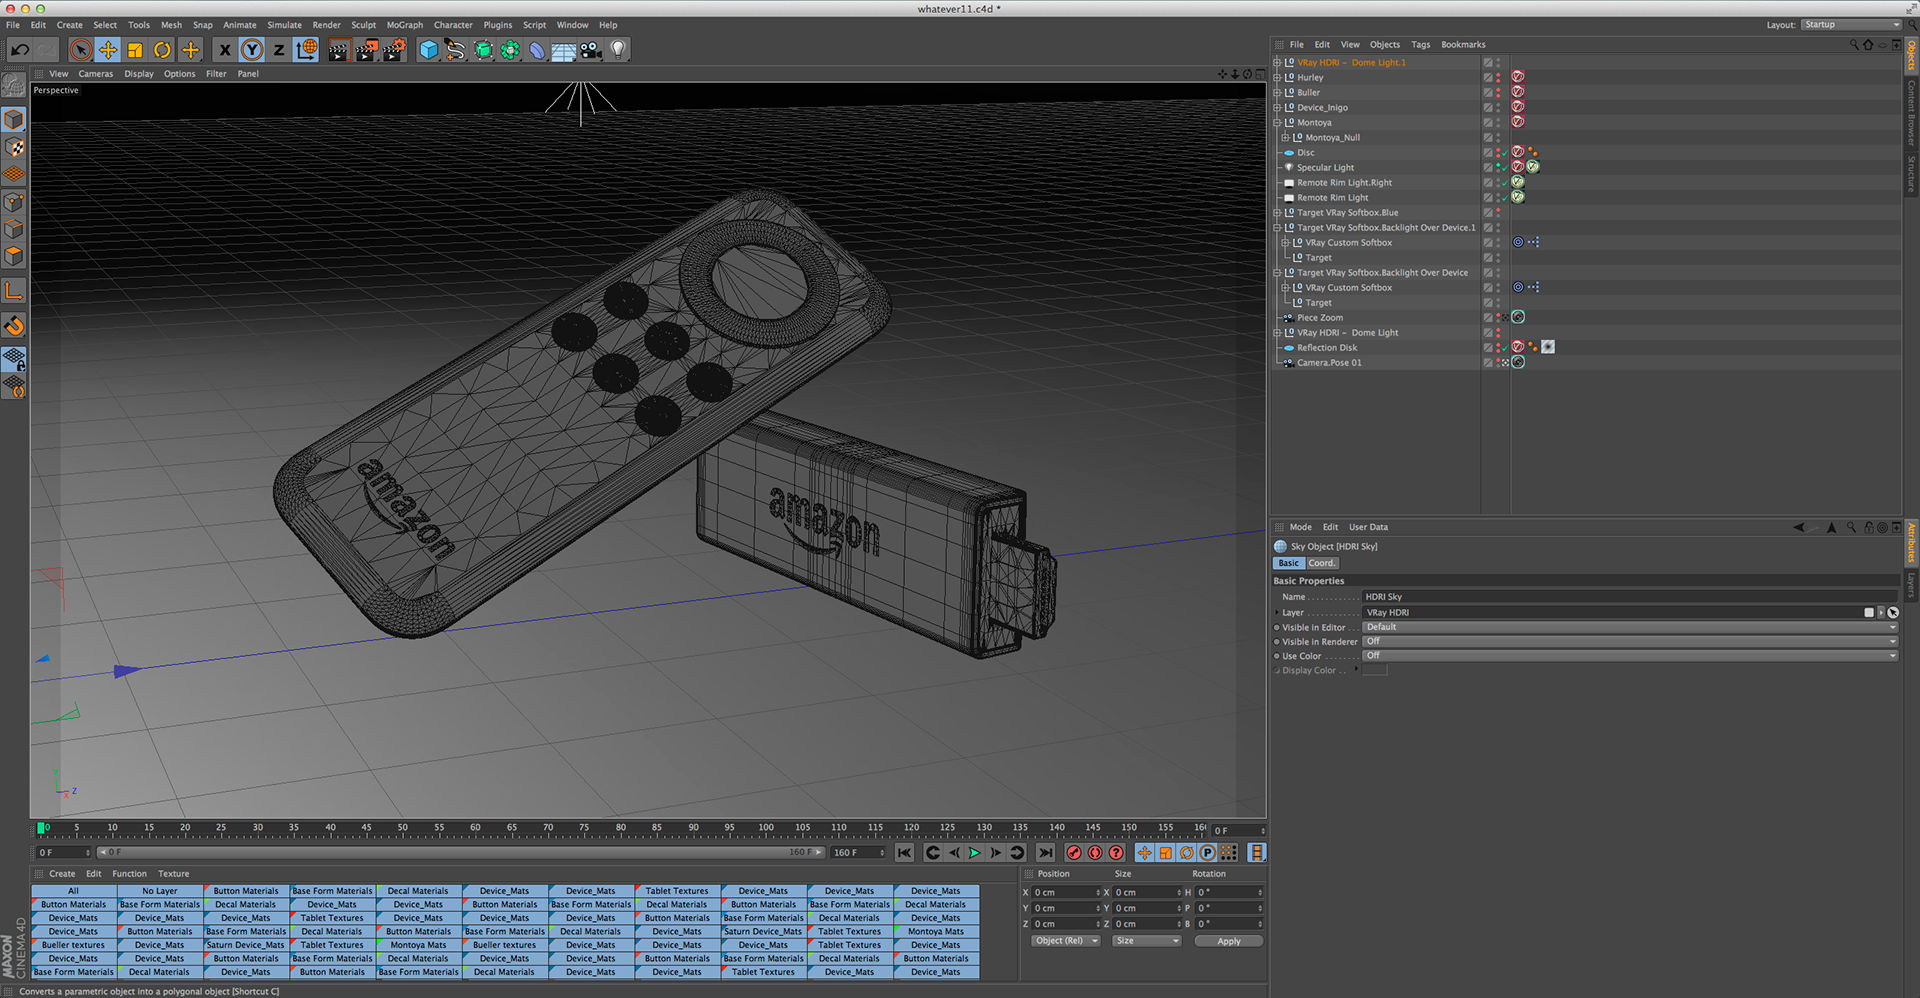The height and width of the screenshot is (998, 1920).
Task: Click the Undo arrow icon
Action: (20, 49)
